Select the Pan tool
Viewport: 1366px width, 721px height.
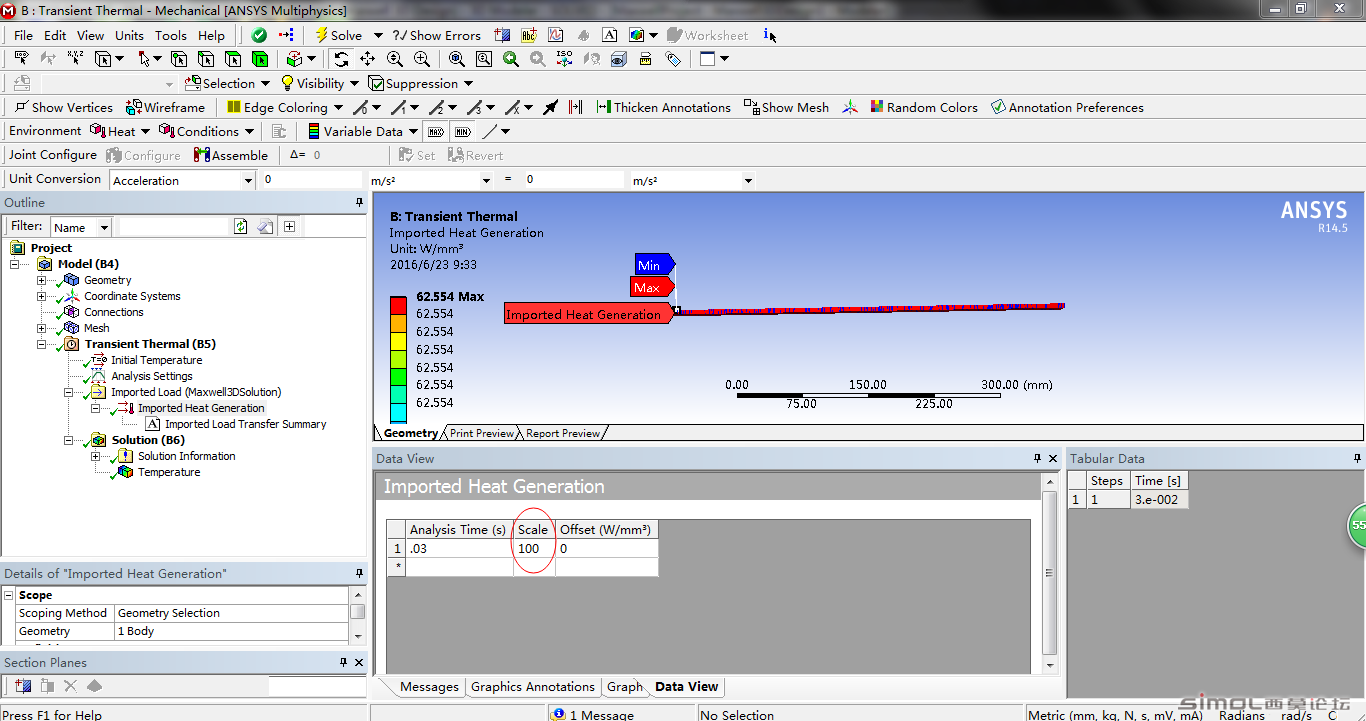[x=367, y=59]
